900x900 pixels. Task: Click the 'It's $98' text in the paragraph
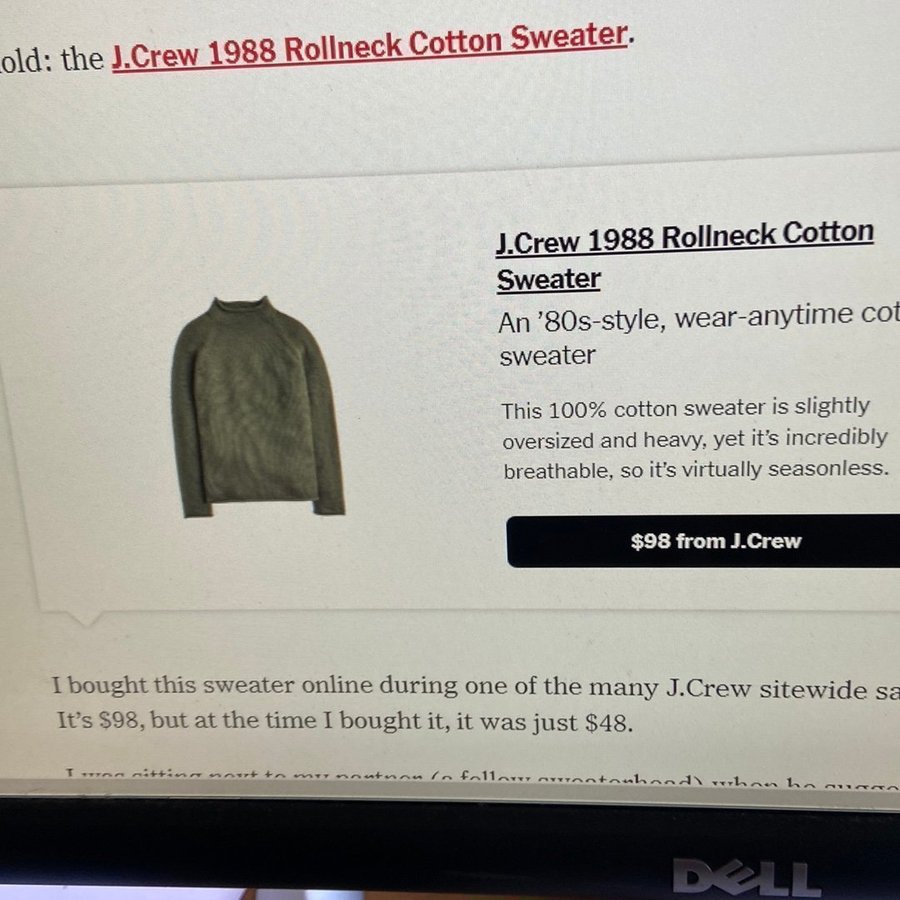click(101, 720)
